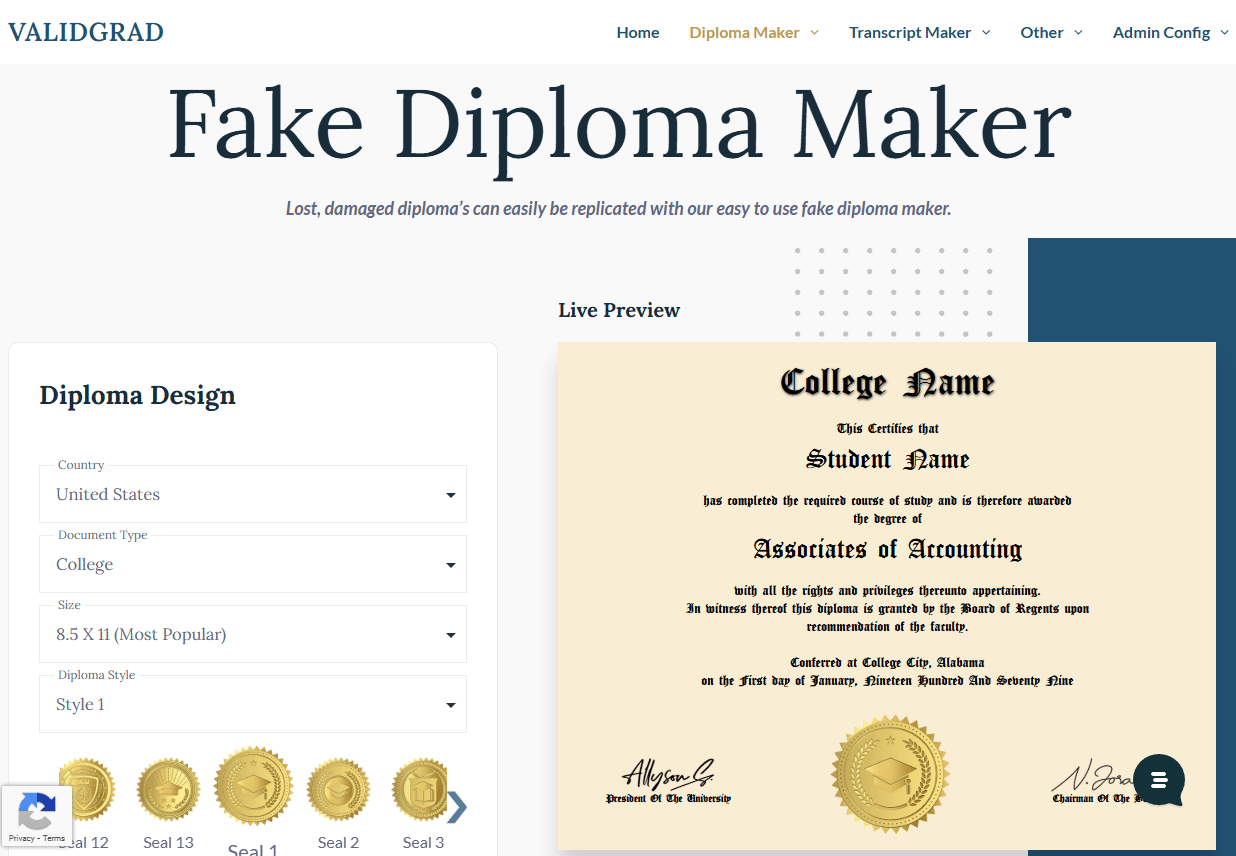The image size is (1236, 856).
Task: Open the chat widget bubble
Action: 1158,780
